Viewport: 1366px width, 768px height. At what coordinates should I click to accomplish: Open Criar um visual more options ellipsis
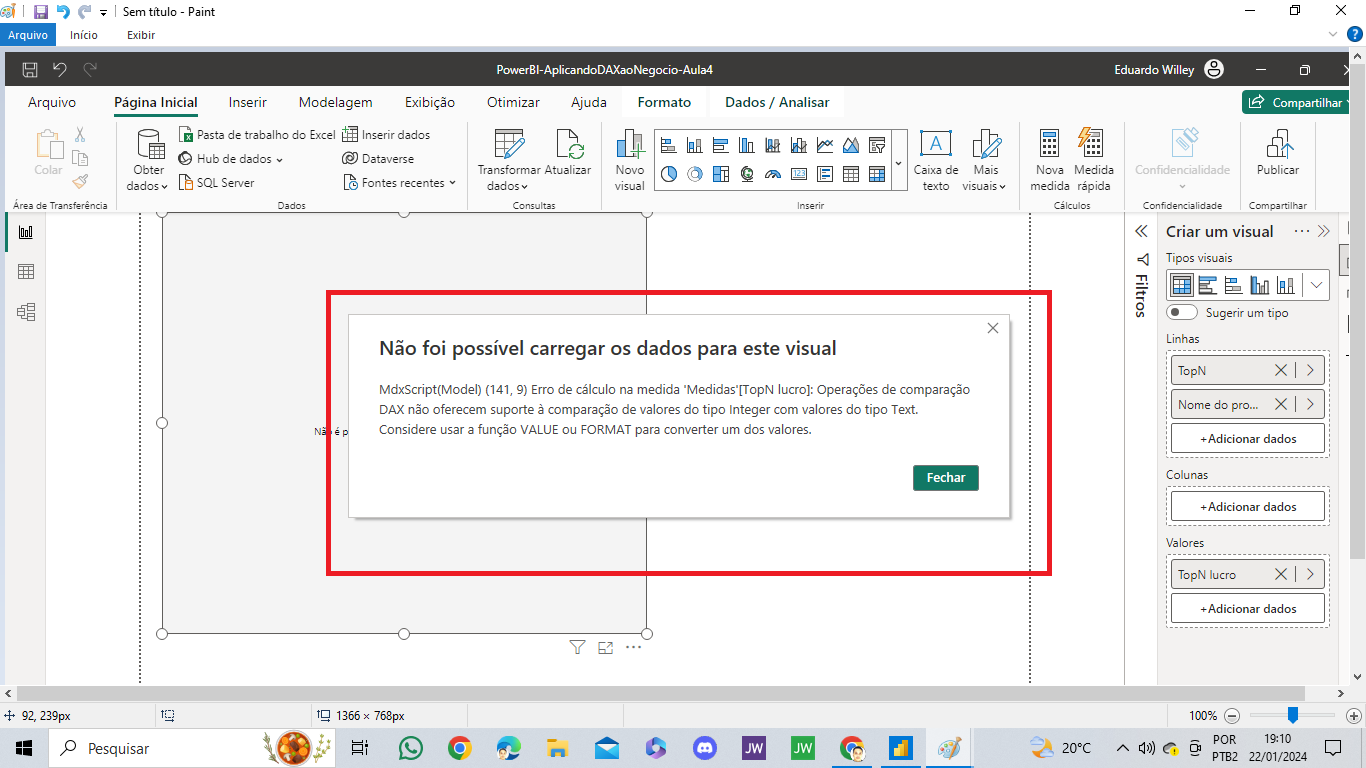(x=1301, y=231)
